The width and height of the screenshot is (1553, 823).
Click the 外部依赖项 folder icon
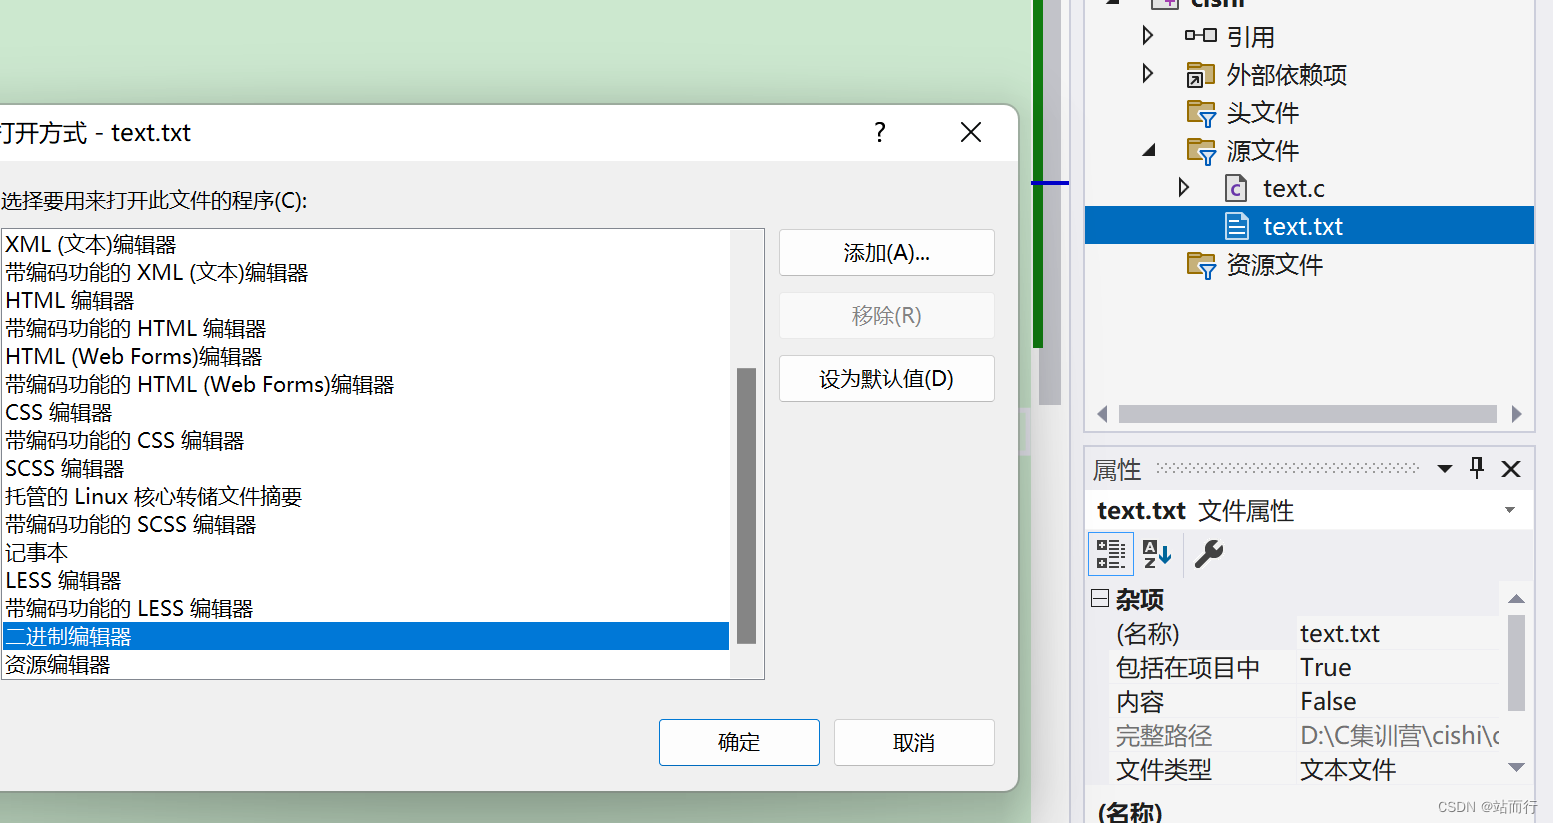pyautogui.click(x=1200, y=75)
